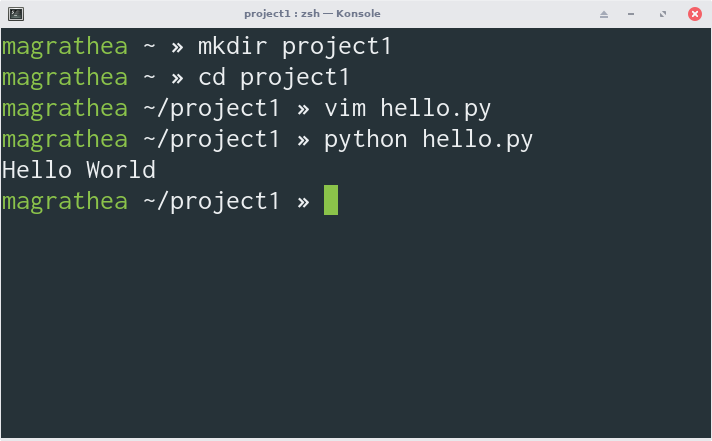The height and width of the screenshot is (441, 712).
Task: Click the '»' symbol before the cursor
Action: (x=303, y=202)
